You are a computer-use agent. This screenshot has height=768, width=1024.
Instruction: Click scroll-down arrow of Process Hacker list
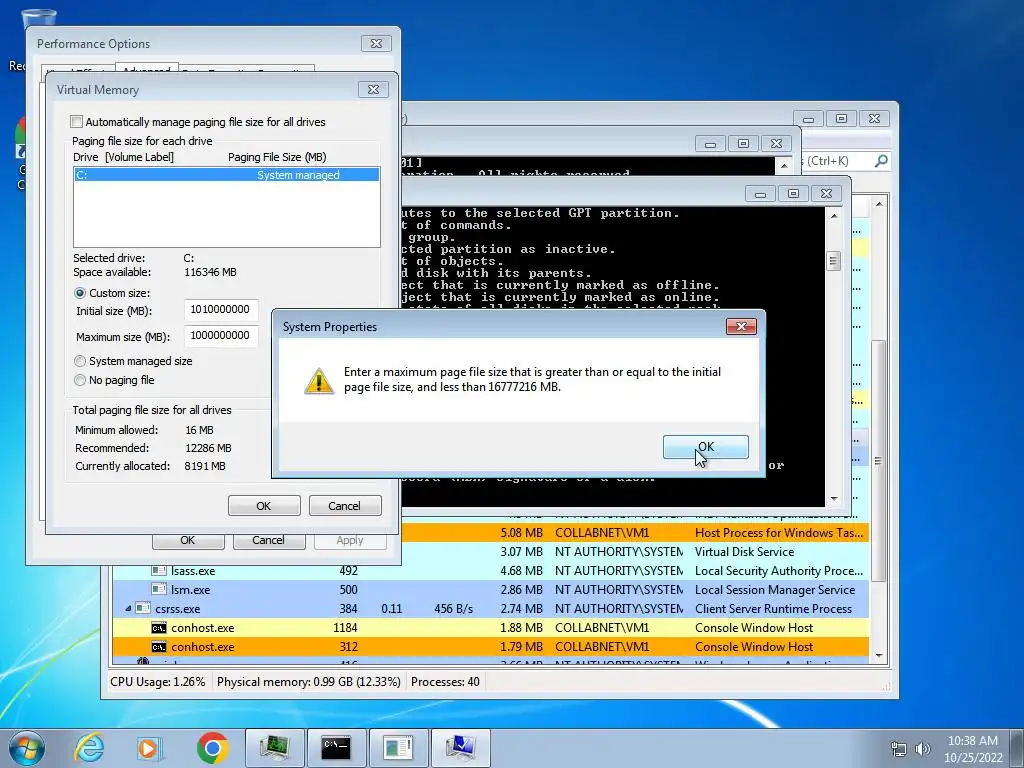pos(879,656)
